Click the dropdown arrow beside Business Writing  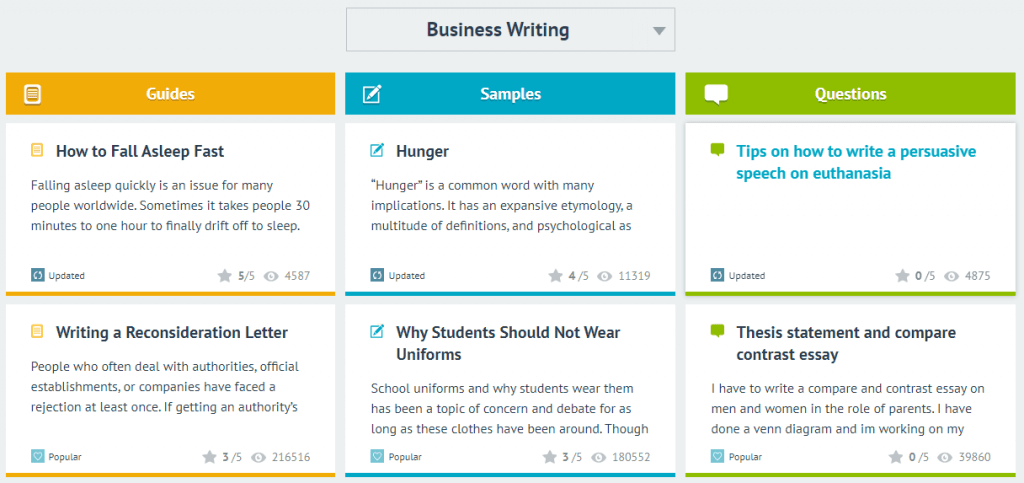pyautogui.click(x=659, y=31)
